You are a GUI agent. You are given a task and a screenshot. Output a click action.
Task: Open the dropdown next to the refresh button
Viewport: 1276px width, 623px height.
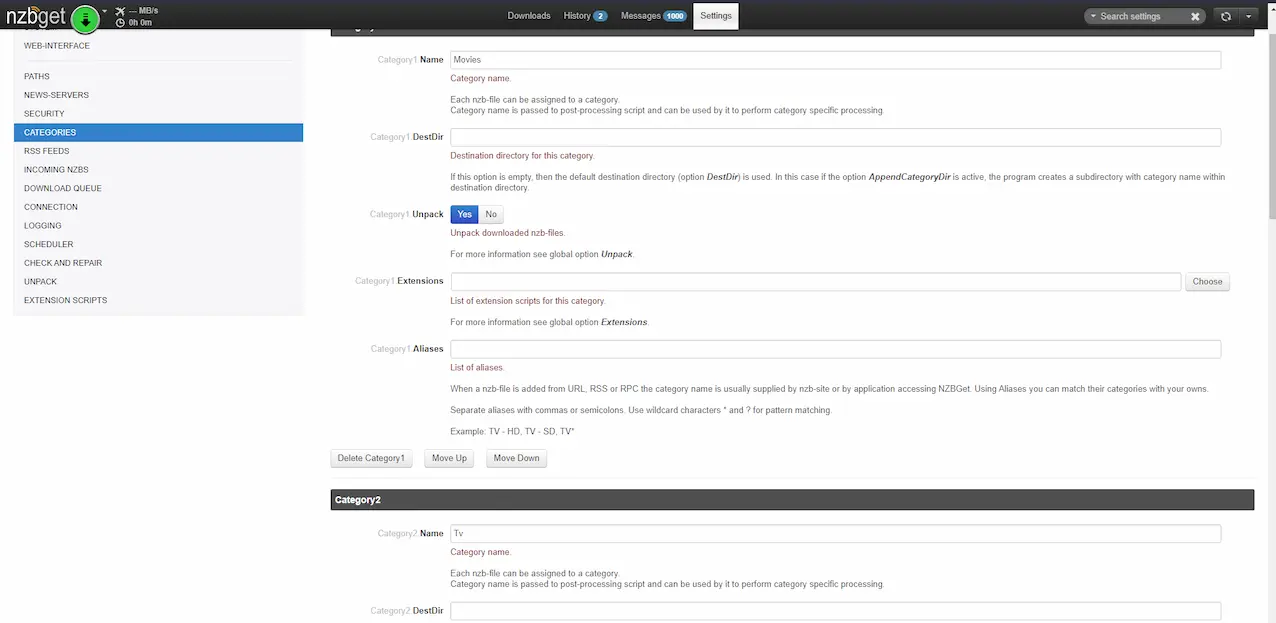pos(1249,16)
